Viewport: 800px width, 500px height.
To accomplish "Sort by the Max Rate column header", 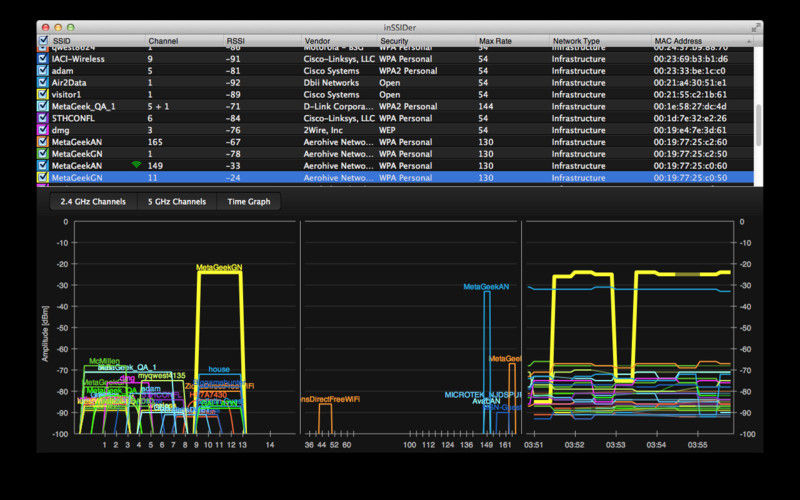I will pyautogui.click(x=495, y=41).
